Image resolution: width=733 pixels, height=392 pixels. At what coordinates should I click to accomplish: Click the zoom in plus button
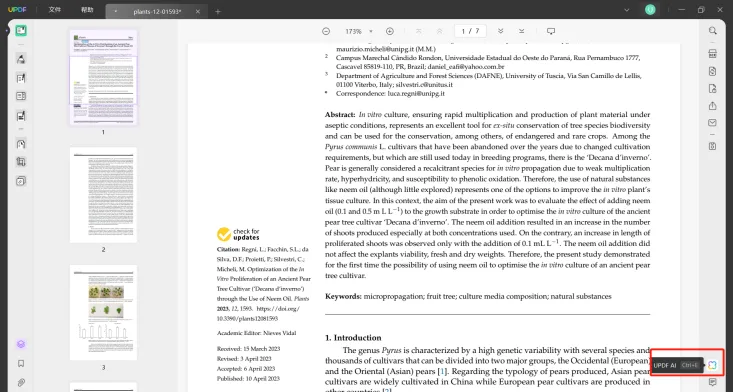tap(390, 31)
